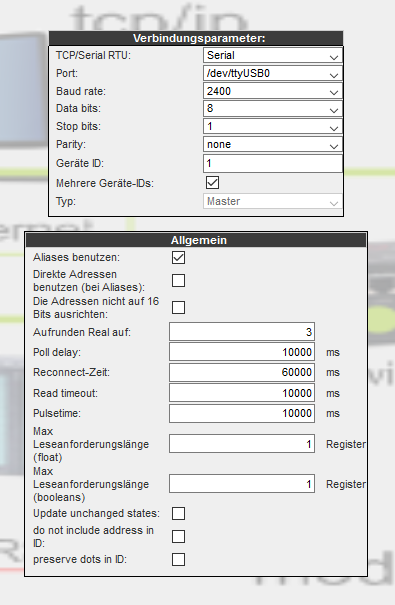Screen dimensions: 395x605
Task: Uncheck the Mehrere Geräte-IDs checkbox
Action: click(x=212, y=183)
